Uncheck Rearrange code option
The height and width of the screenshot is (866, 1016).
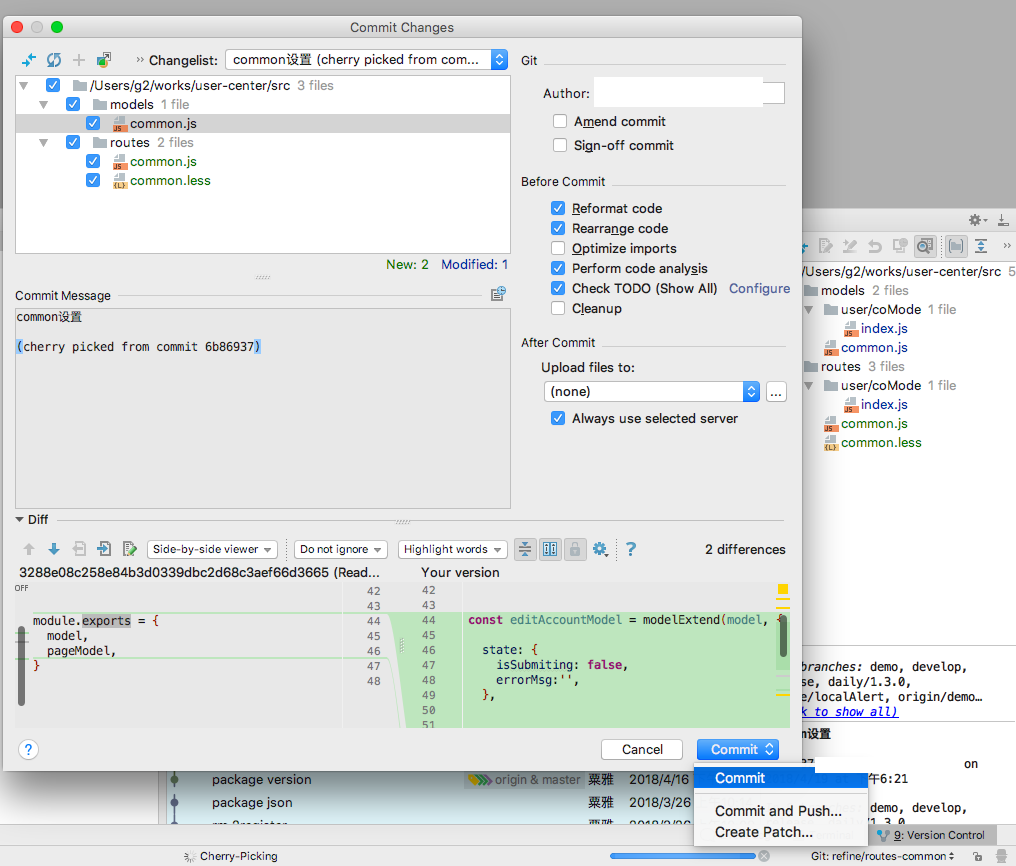tap(558, 228)
